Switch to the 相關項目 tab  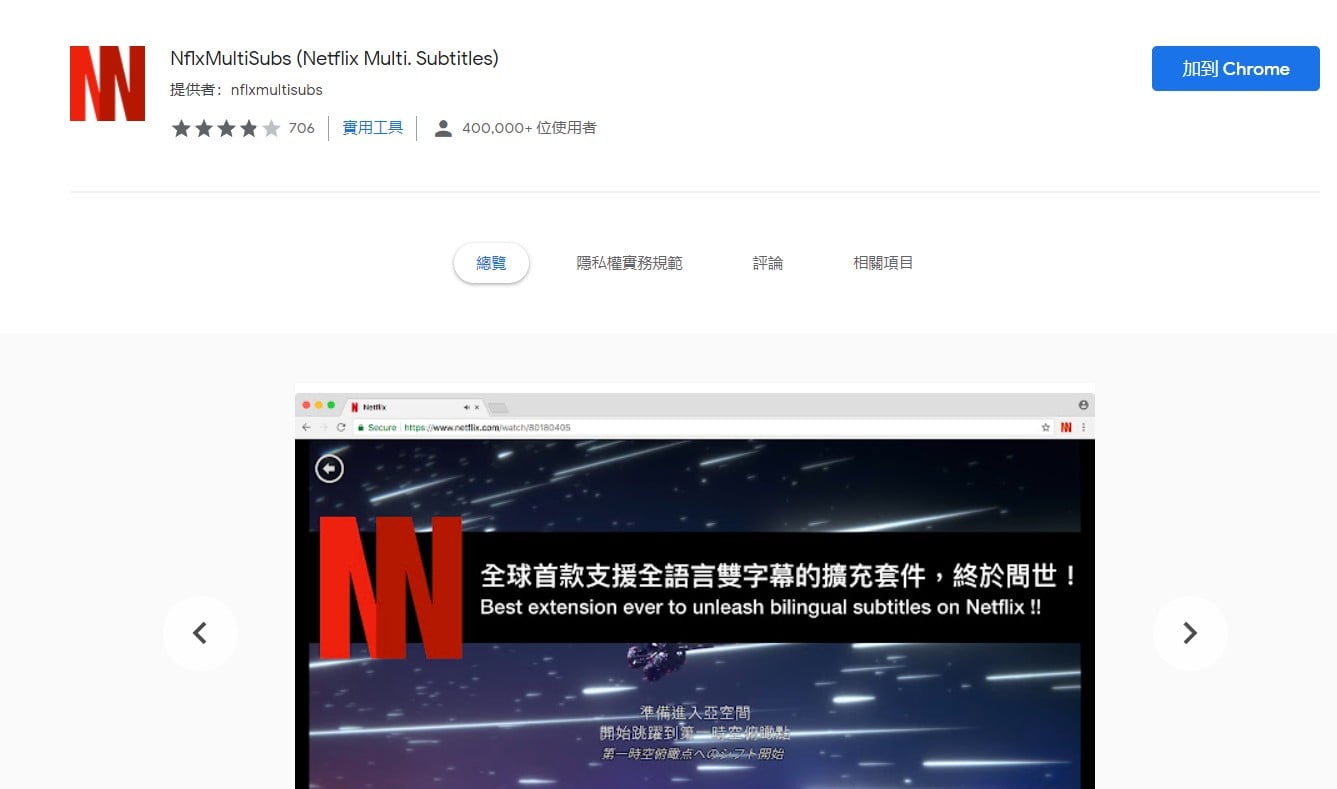point(883,263)
